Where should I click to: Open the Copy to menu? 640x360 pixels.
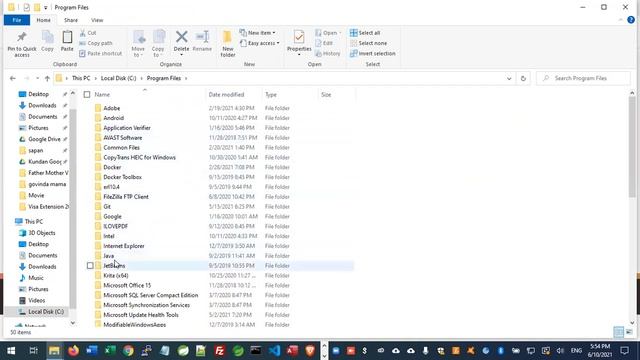point(158,44)
